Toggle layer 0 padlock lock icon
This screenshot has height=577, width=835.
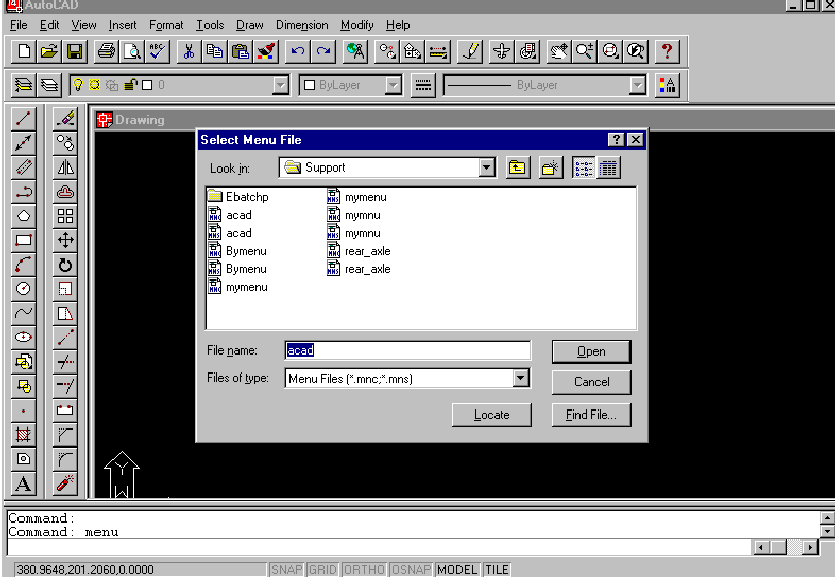(130, 85)
